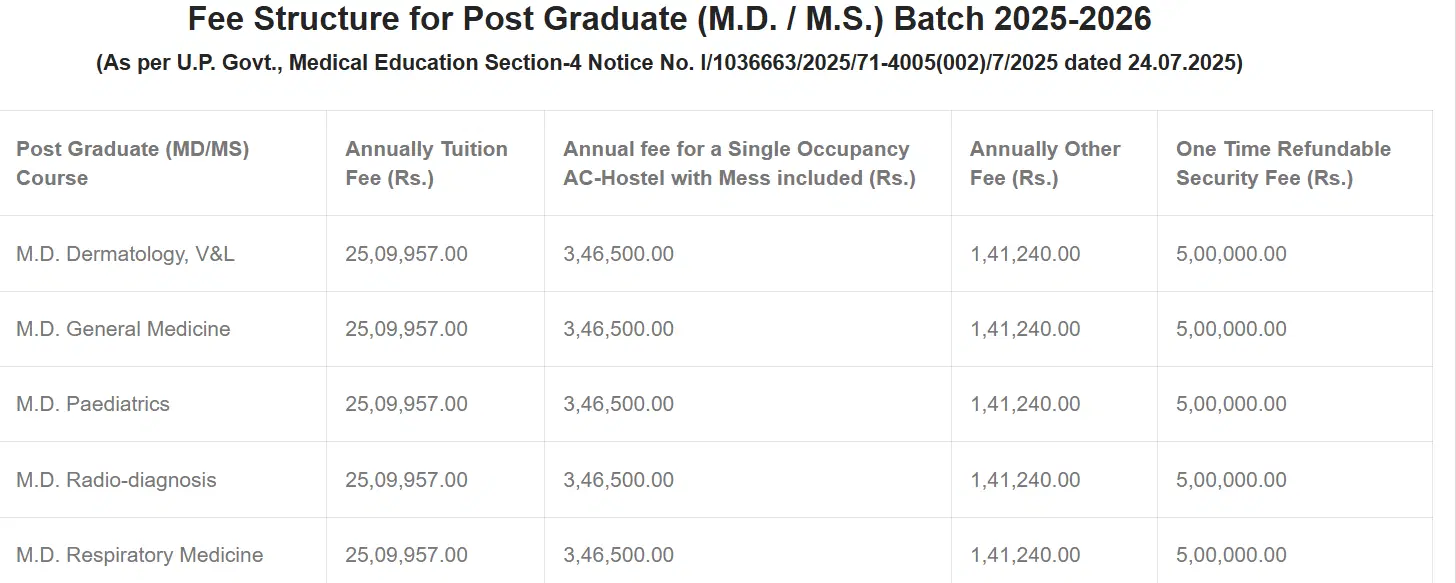Viewport: 1456px width, 583px height.
Task: Click the M.D. Dermatology, V&L course cell
Action: tap(125, 254)
